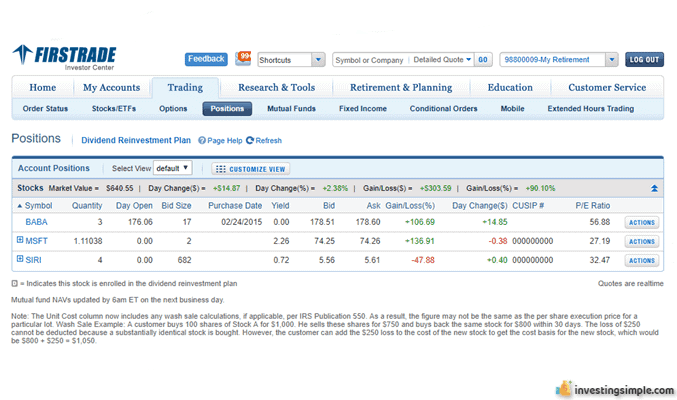The height and width of the screenshot is (400, 677).
Task: Open the Customer Service tab
Action: click(607, 88)
